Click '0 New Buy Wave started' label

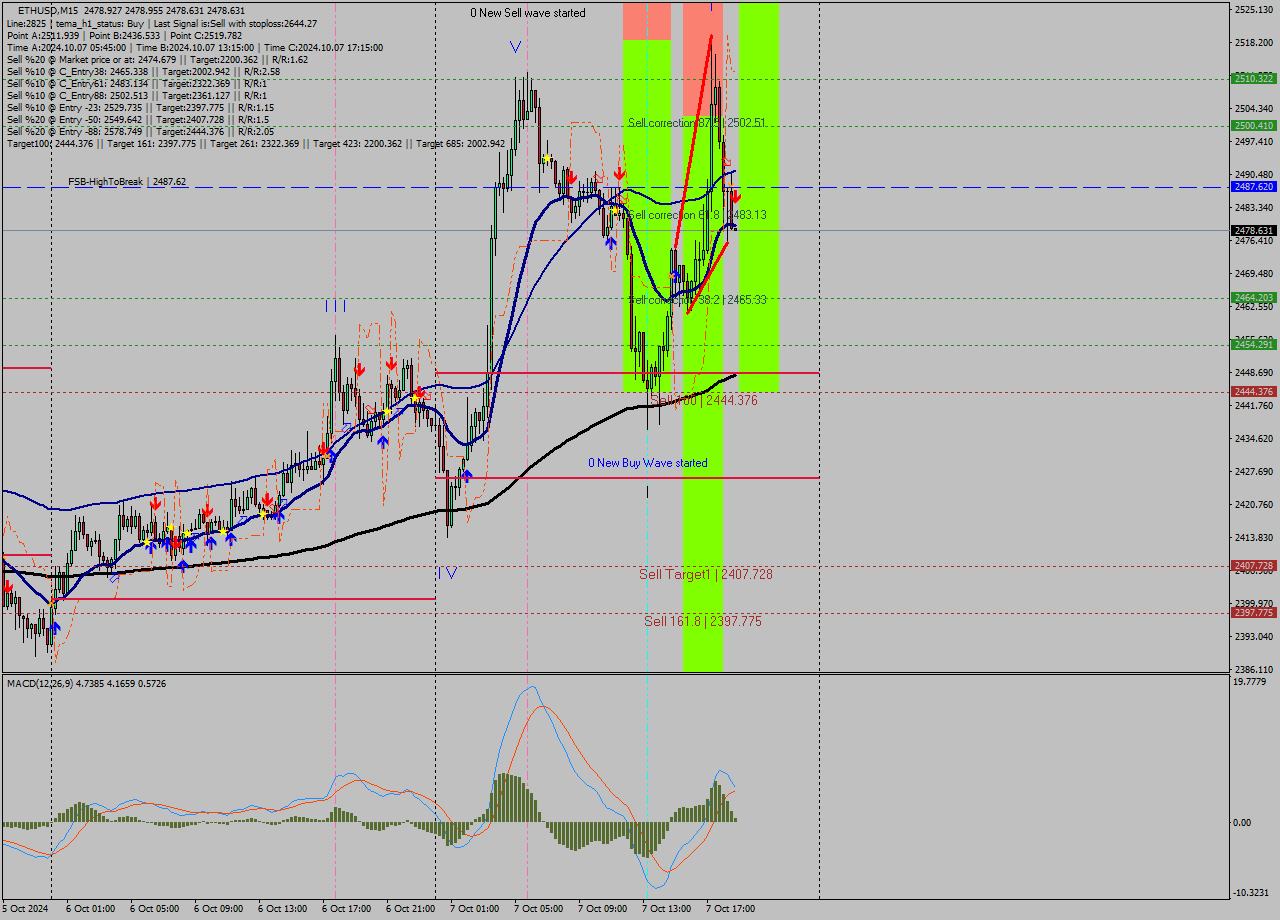(x=647, y=463)
